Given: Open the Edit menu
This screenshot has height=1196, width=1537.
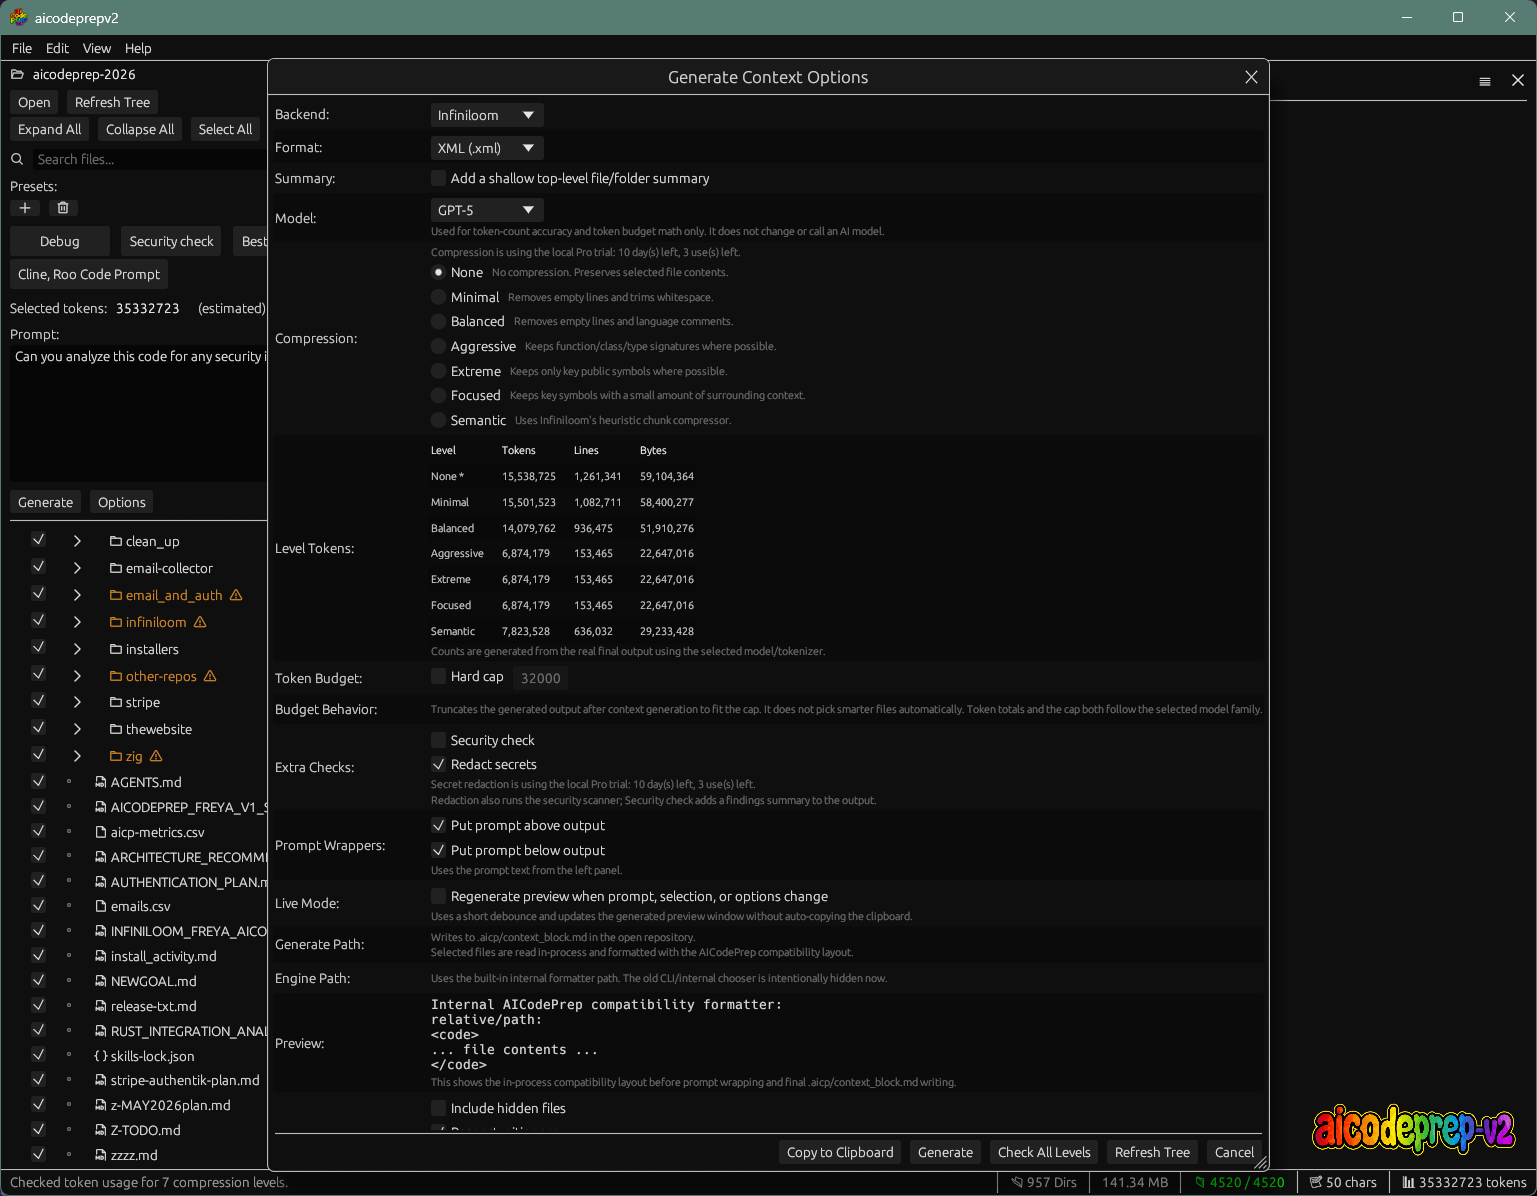Looking at the screenshot, I should click(x=57, y=48).
